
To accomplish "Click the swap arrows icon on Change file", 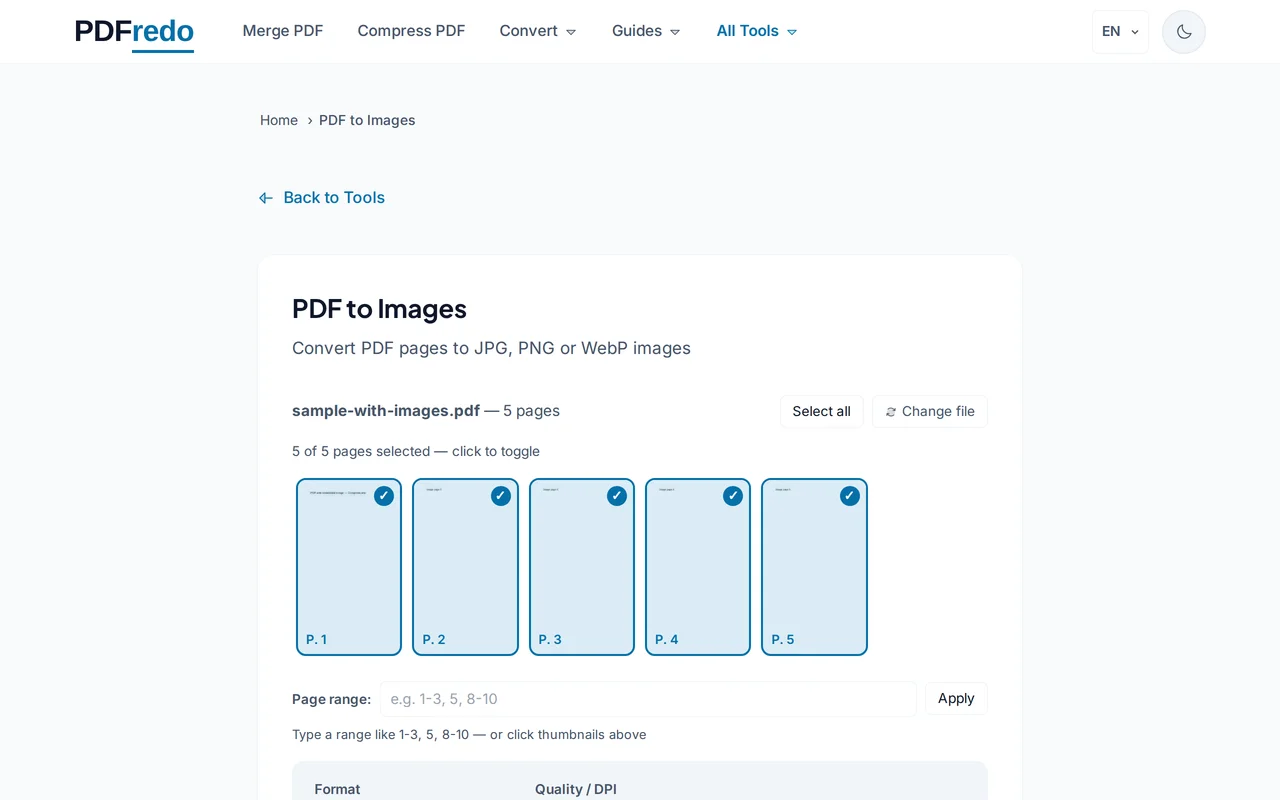I will [x=891, y=412].
